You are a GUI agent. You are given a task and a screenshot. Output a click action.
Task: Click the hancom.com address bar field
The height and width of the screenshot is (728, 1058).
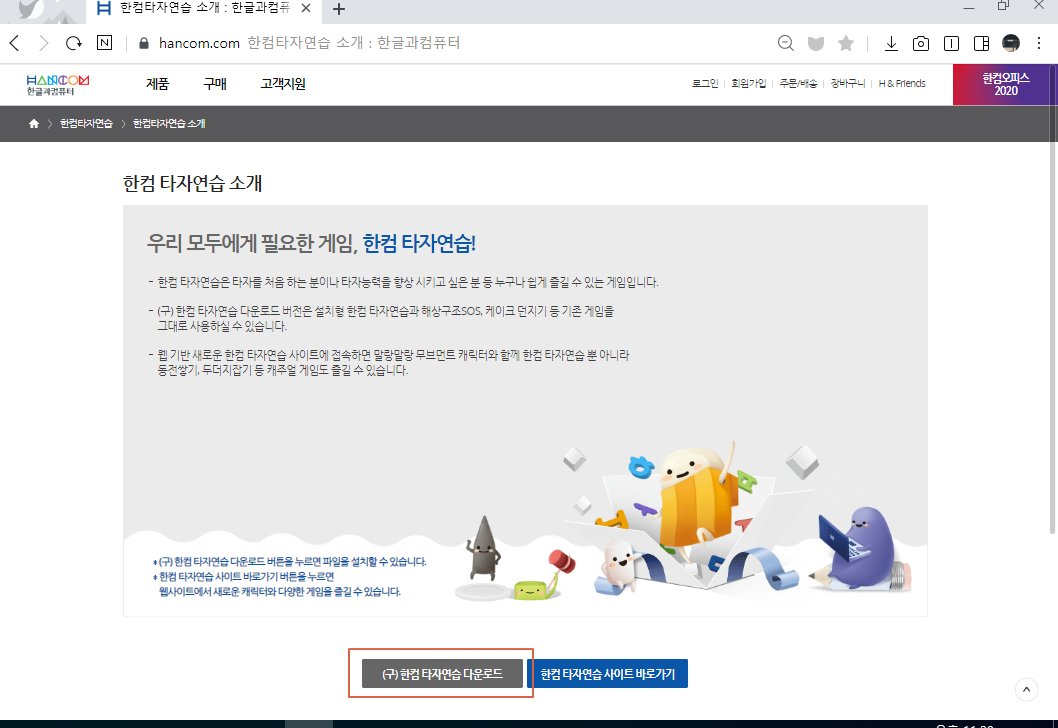[445, 43]
